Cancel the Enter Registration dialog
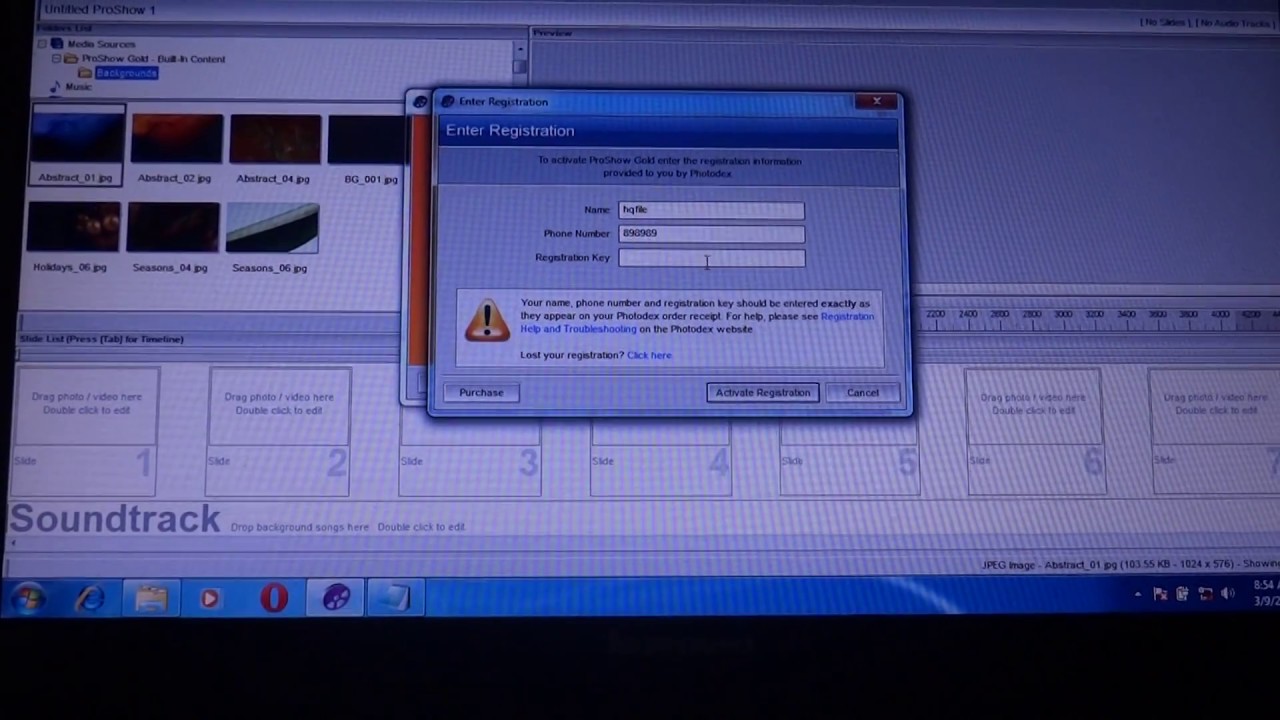1280x720 pixels. 862,393
